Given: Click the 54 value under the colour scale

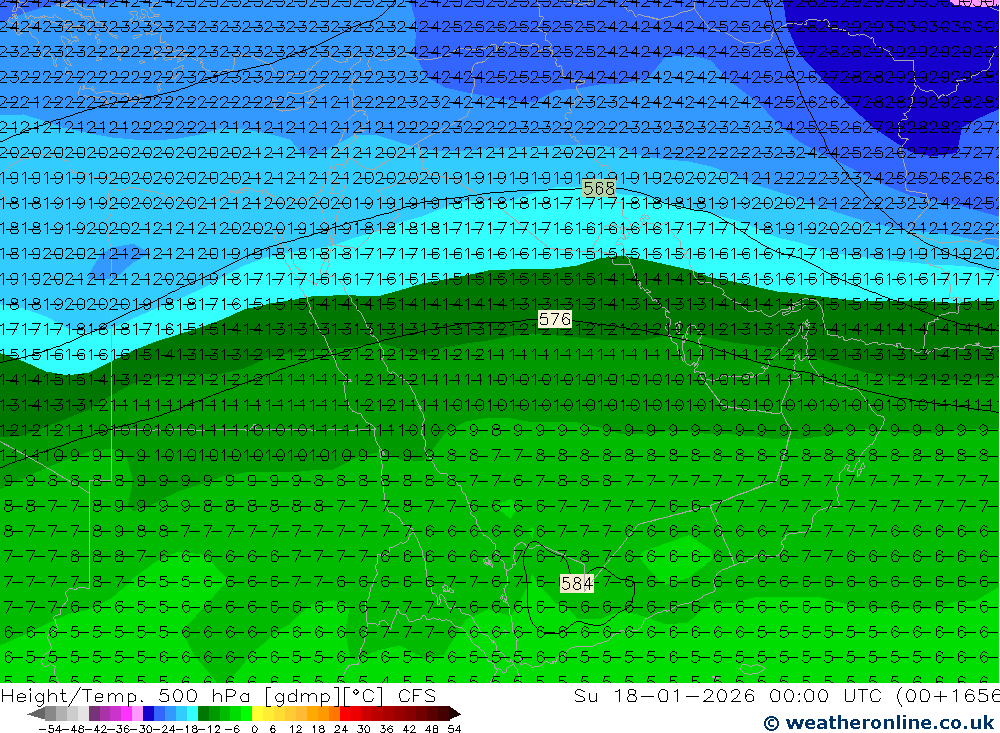Looking at the screenshot, I should 454,729.
